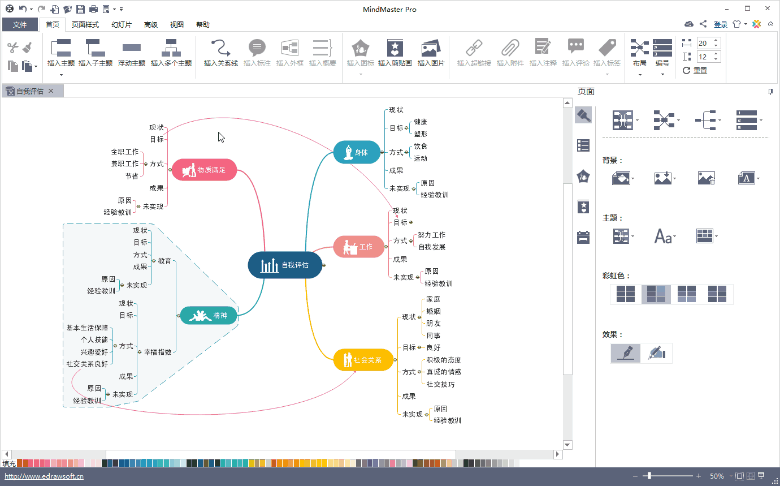Switch to the 页面样式 (Page Style) tab
The height and width of the screenshot is (486, 780).
(86, 24)
